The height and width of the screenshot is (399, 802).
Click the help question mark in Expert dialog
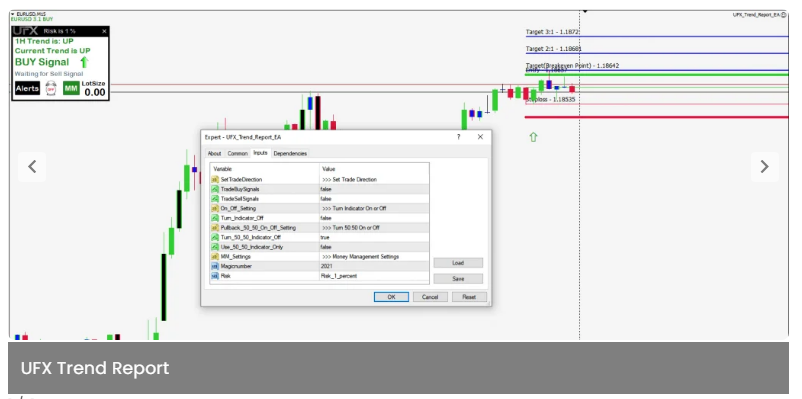coord(458,137)
